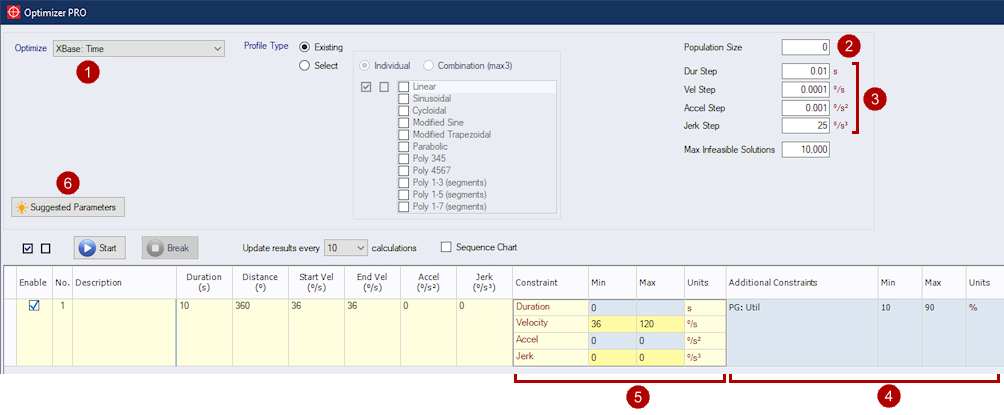
Task: Choose the Select profile type radio button
Action: 305,65
